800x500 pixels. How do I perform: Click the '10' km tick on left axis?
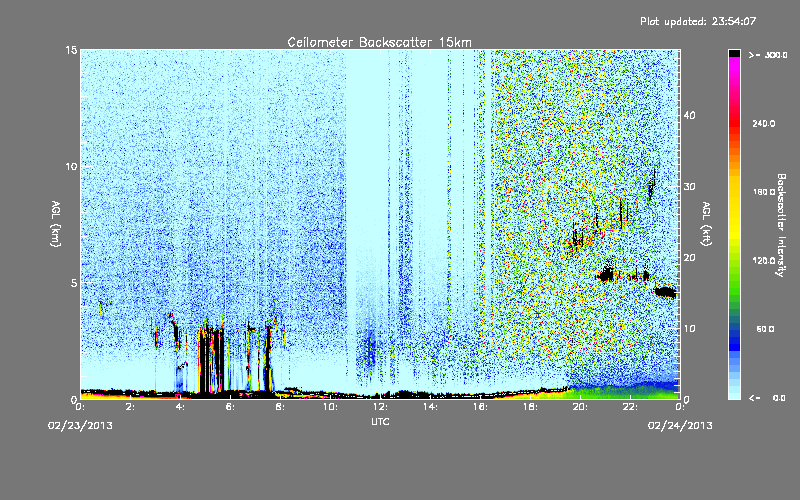point(71,166)
